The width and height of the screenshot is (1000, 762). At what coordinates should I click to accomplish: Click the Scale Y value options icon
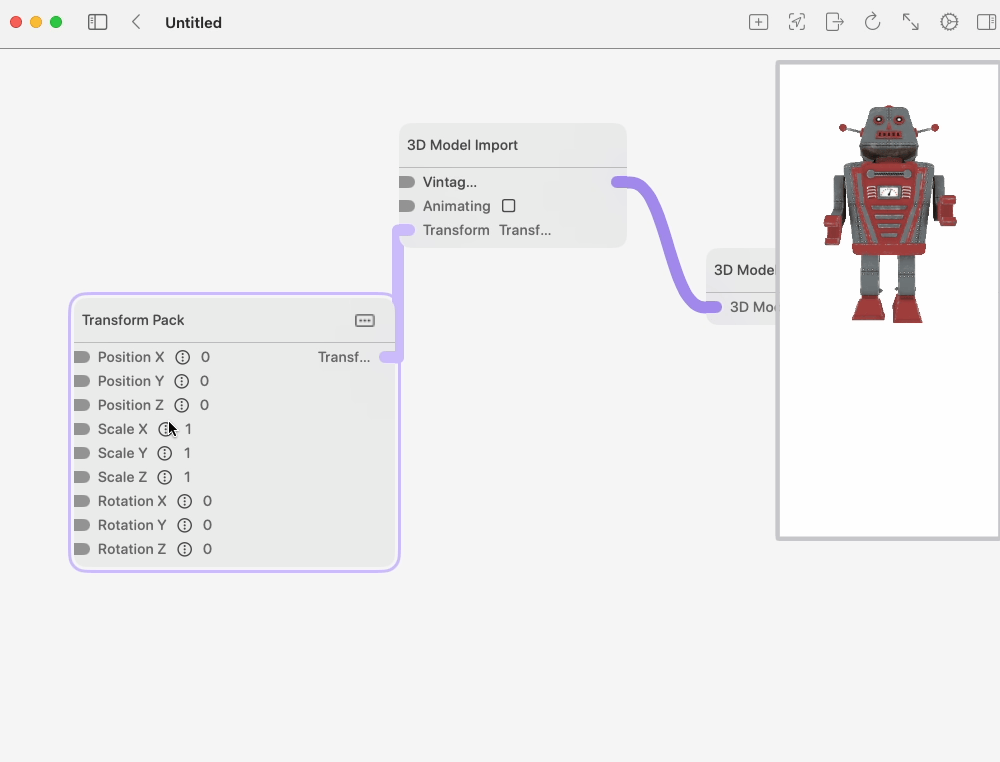[165, 453]
